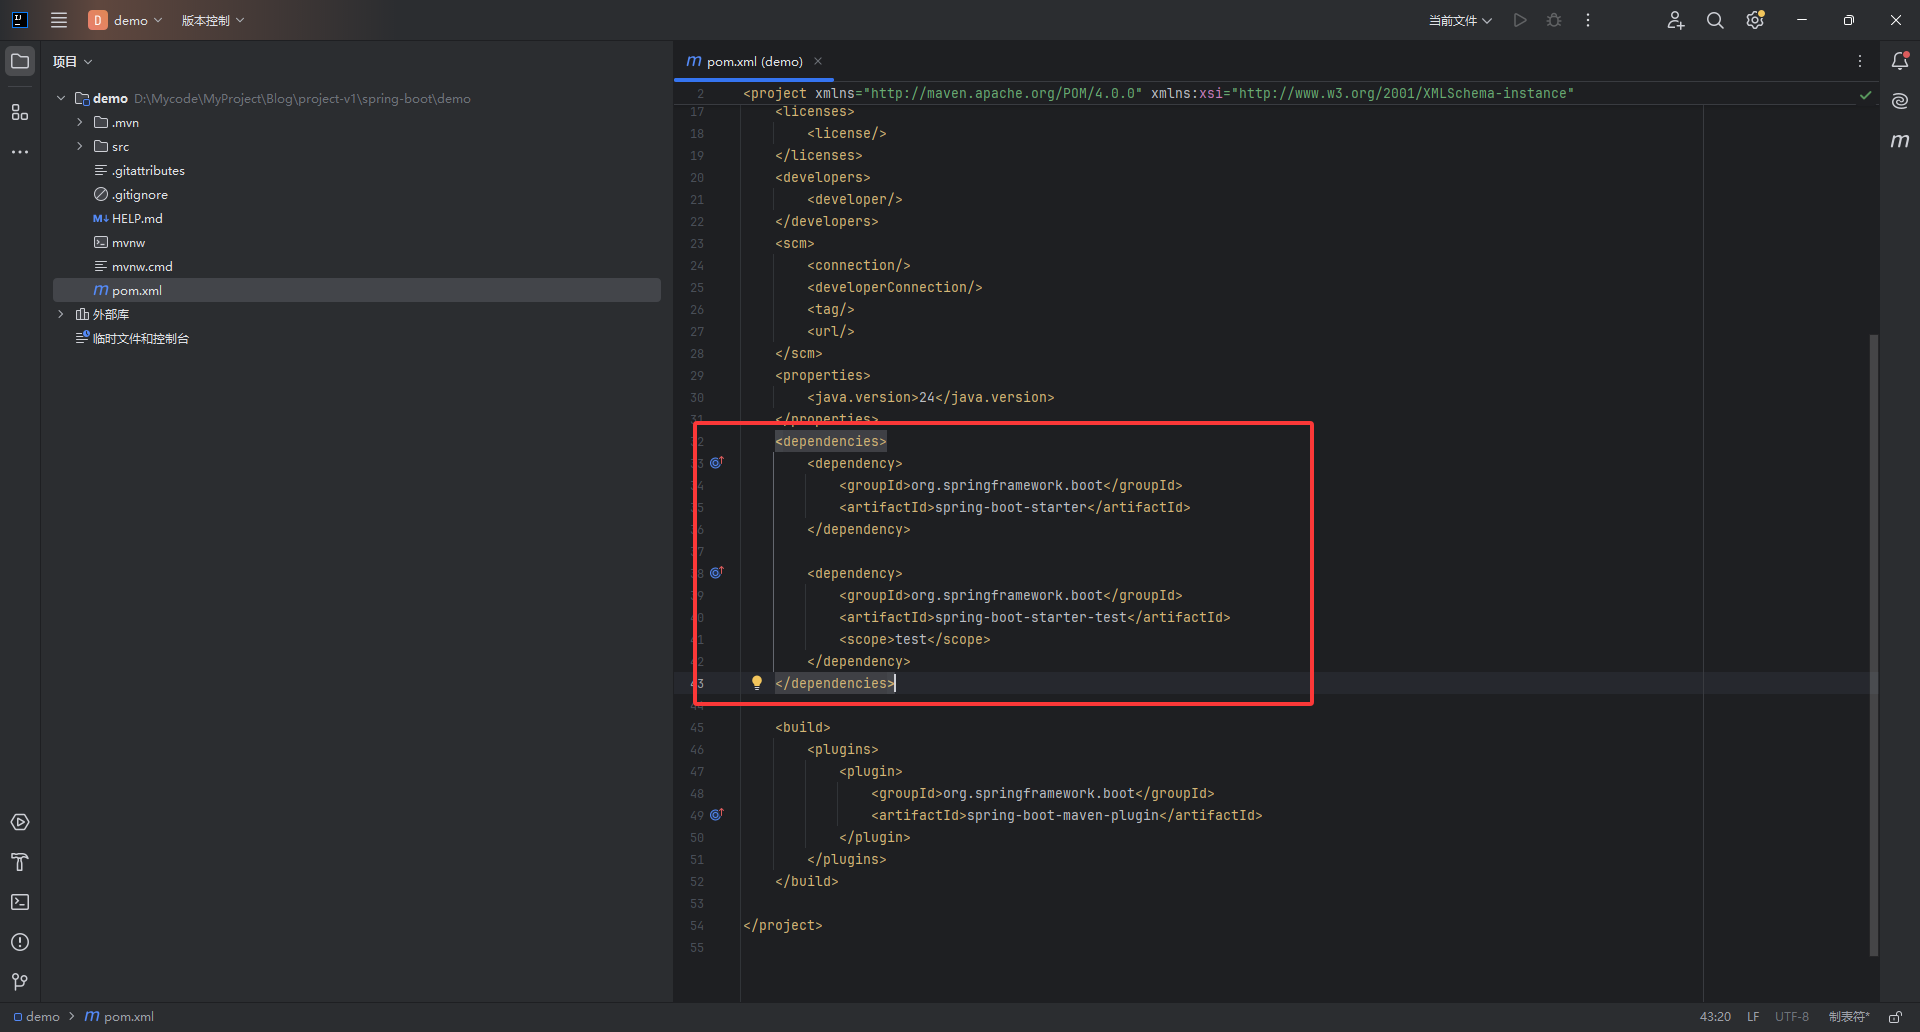
Task: Open the Build hammer tool window
Action: tap(20, 862)
